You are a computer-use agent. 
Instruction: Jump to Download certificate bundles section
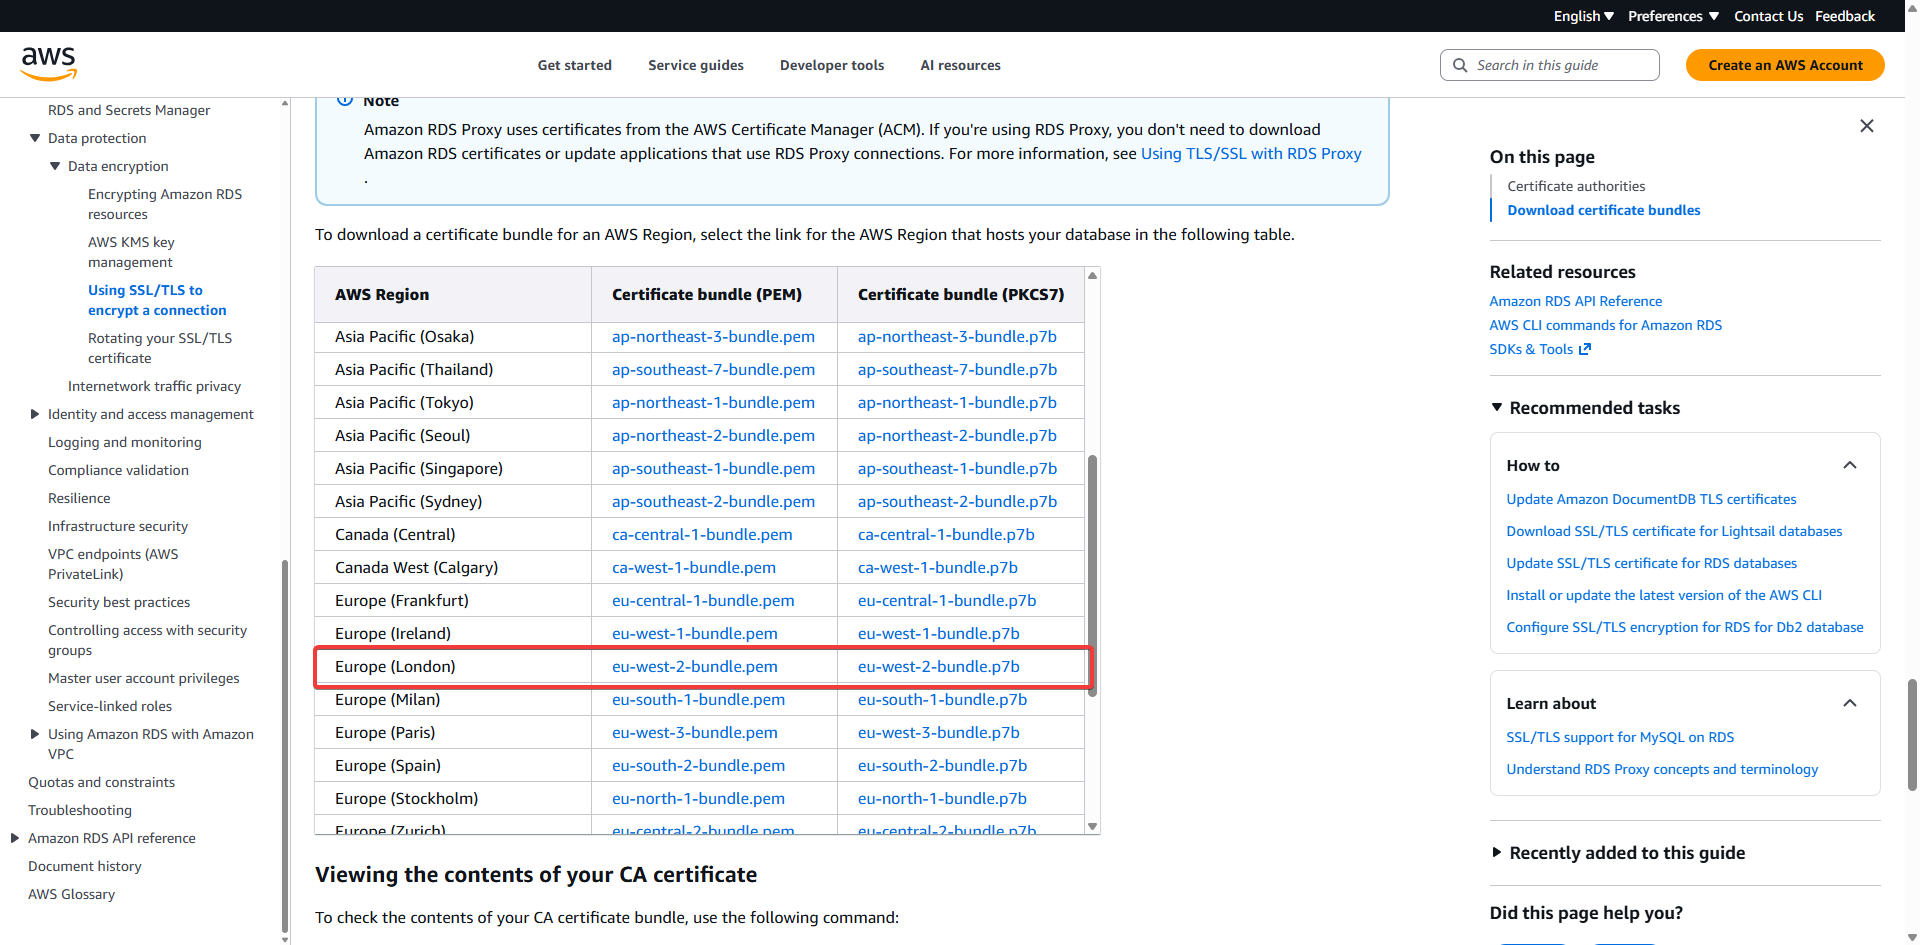pos(1603,210)
